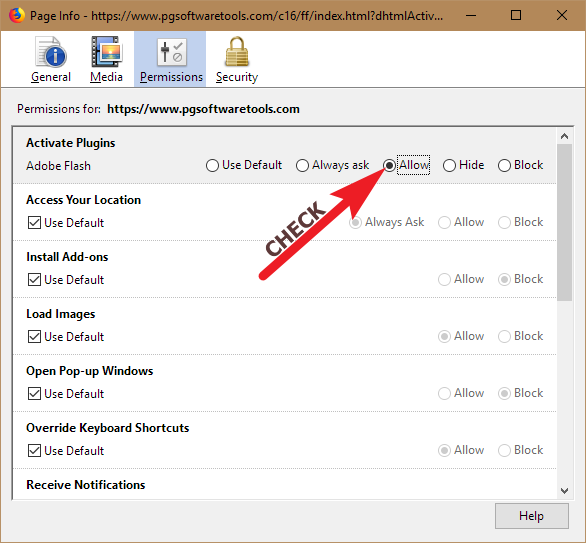The width and height of the screenshot is (586, 543).
Task: Uncheck Use Default under Open Pop-up Windows
Action: click(x=34, y=394)
